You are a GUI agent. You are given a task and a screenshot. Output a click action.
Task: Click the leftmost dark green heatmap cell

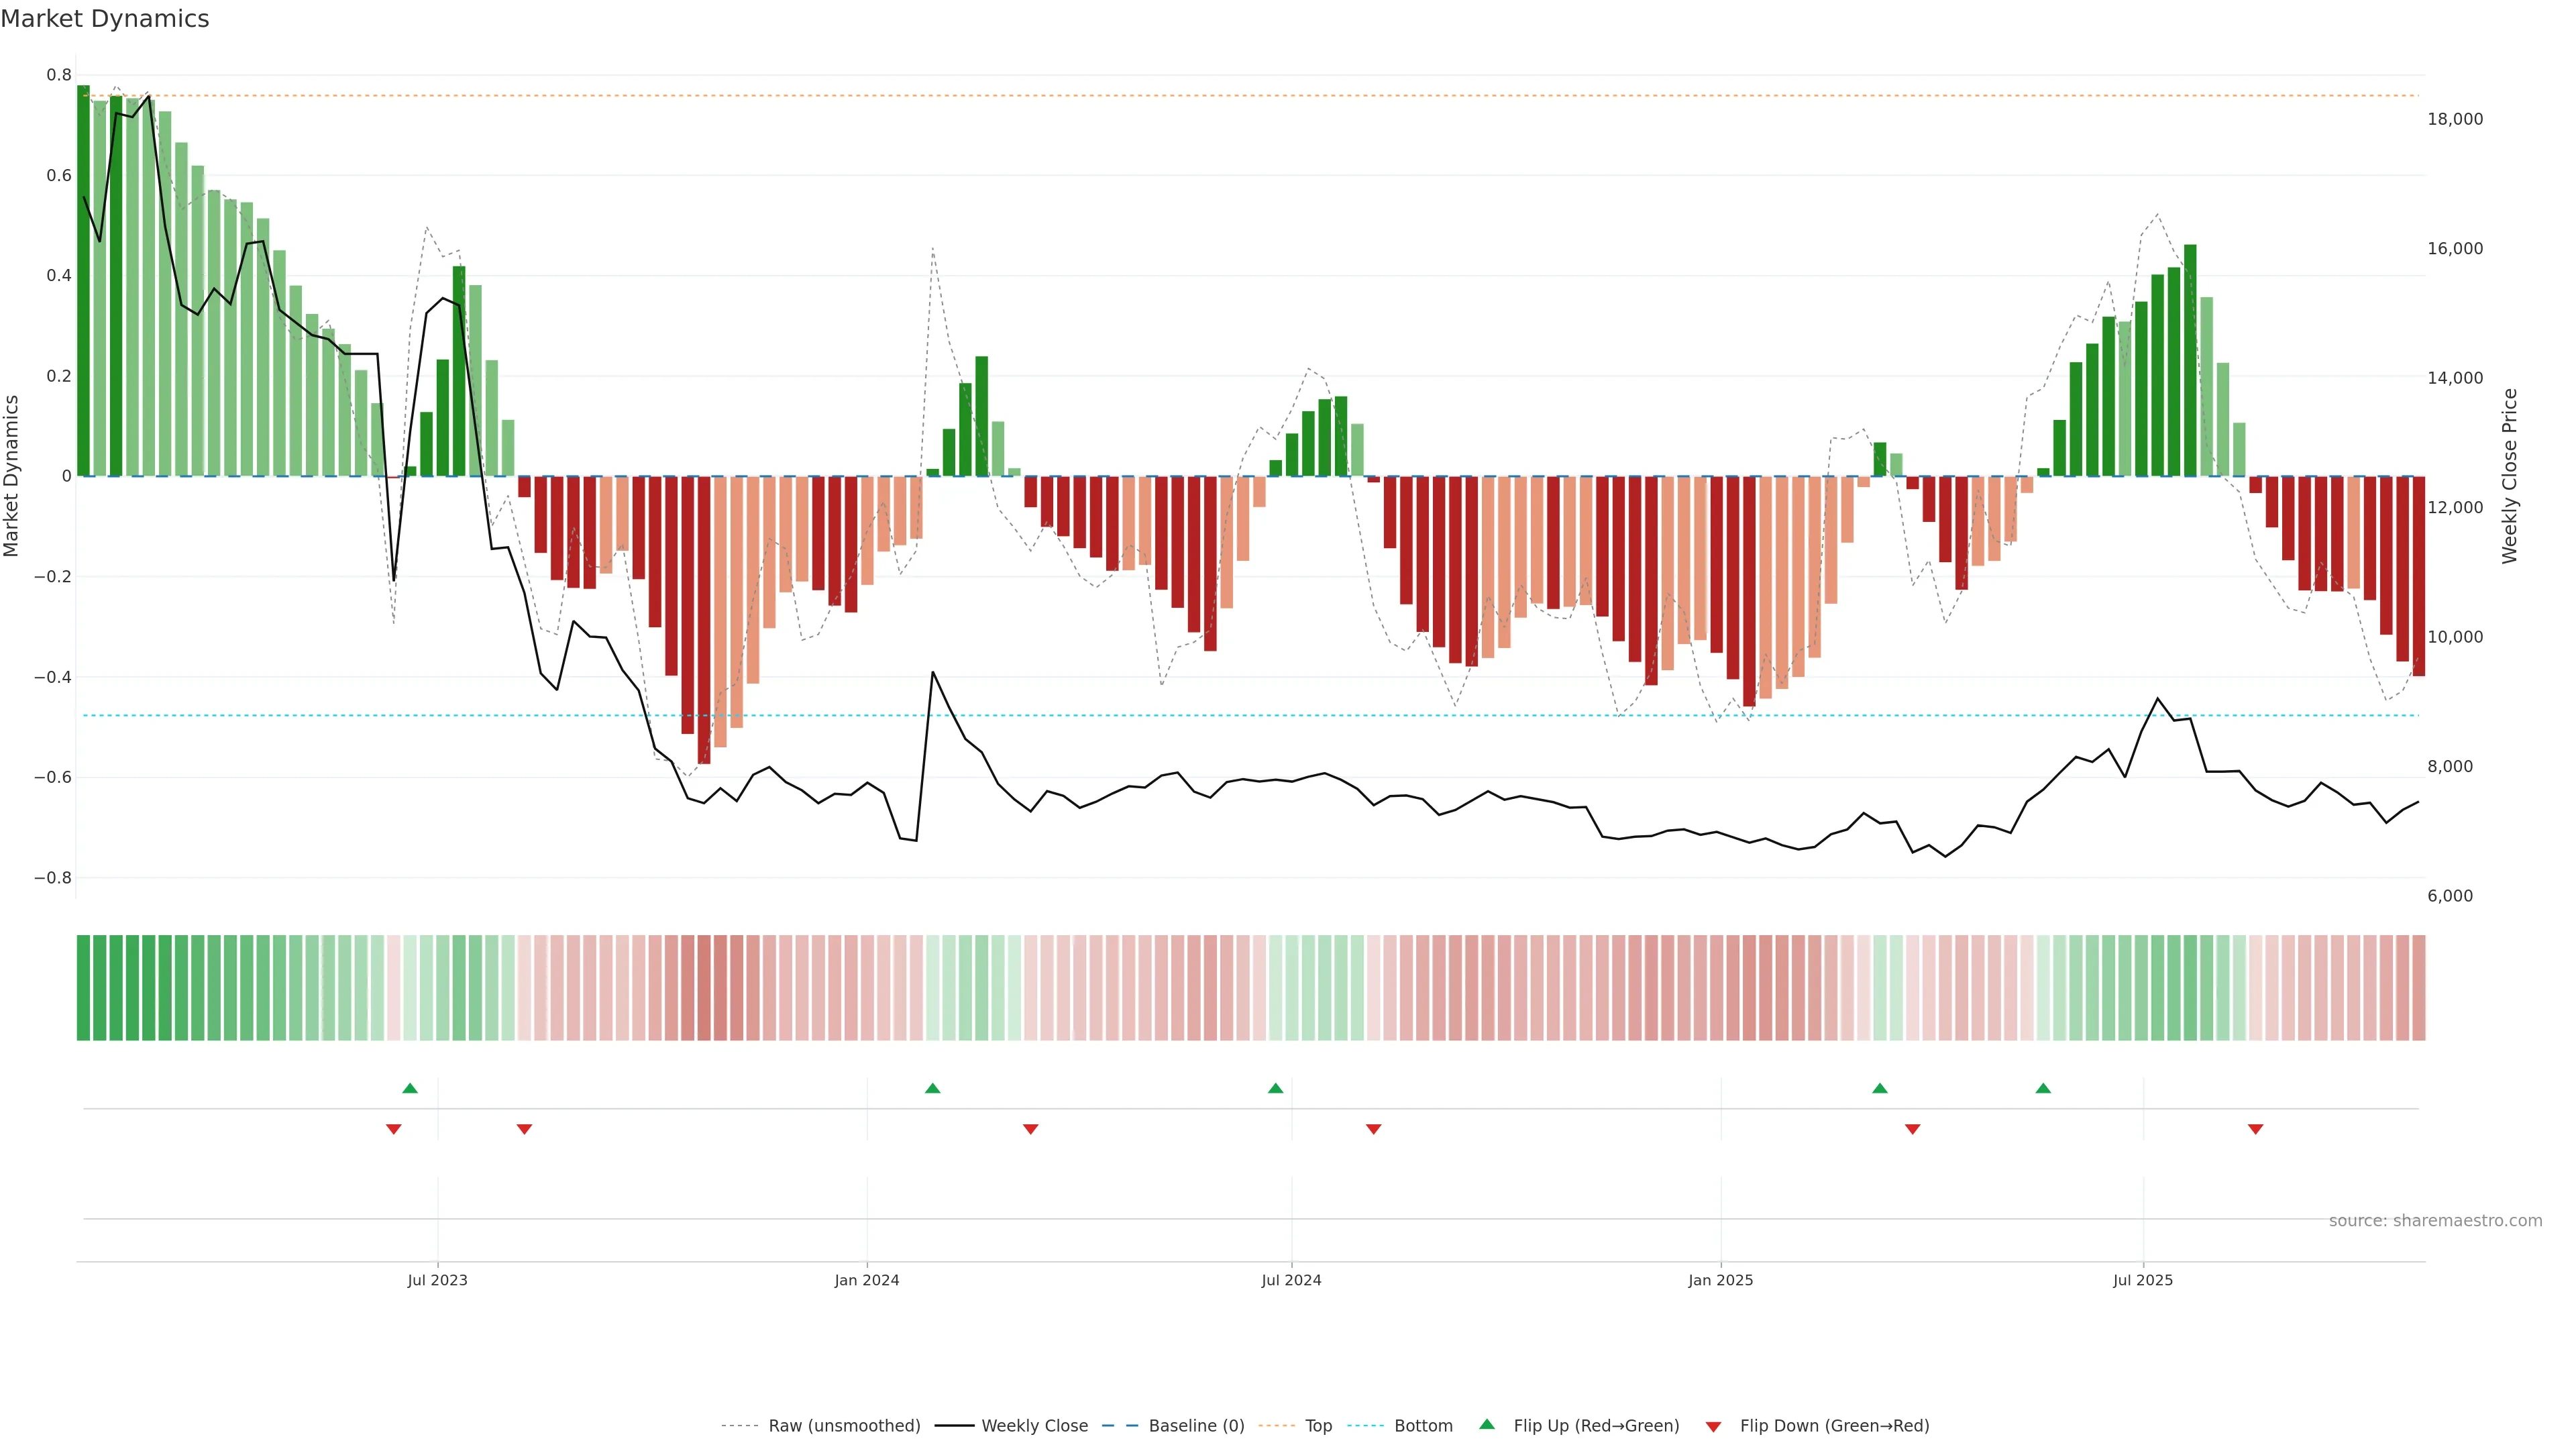tap(83, 988)
